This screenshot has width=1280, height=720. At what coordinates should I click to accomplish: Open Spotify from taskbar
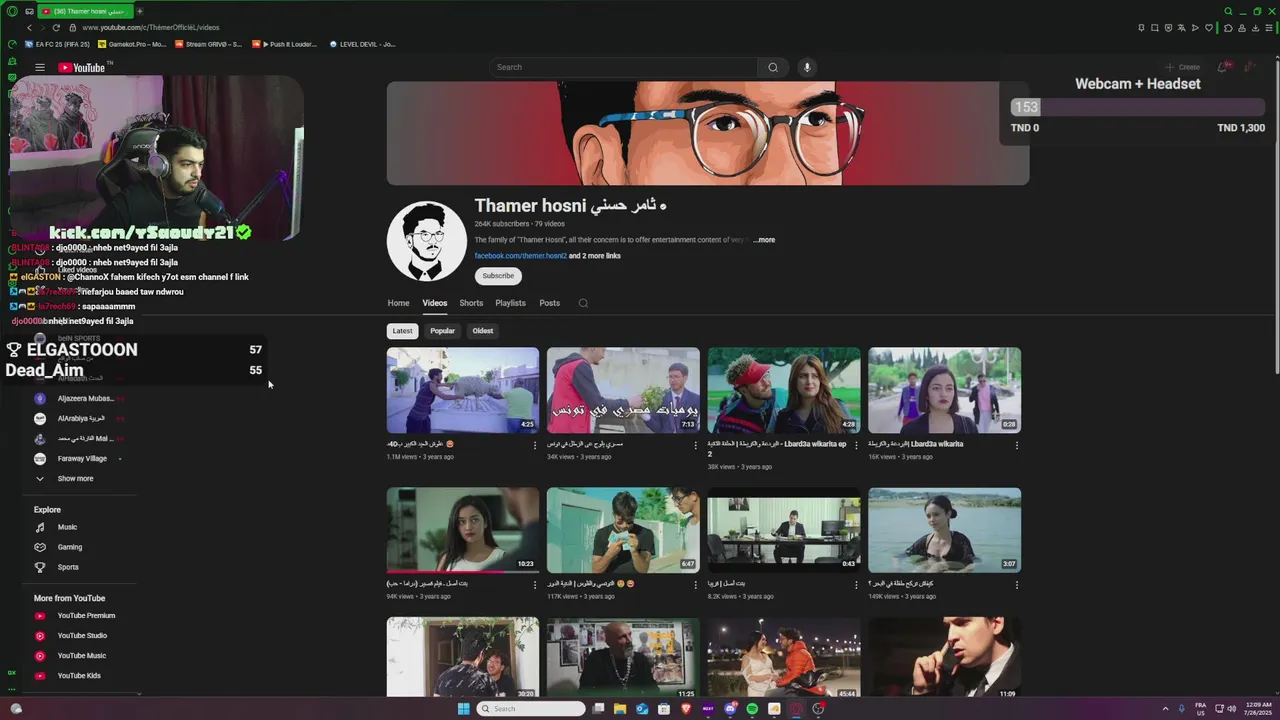(752, 709)
